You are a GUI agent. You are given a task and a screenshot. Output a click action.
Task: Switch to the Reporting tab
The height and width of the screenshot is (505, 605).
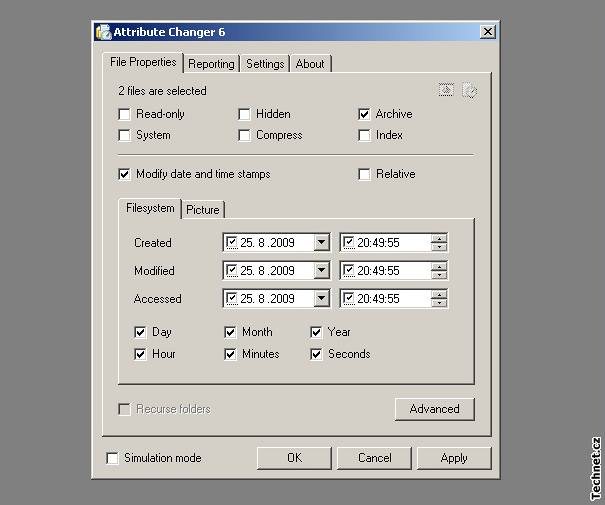tap(211, 64)
